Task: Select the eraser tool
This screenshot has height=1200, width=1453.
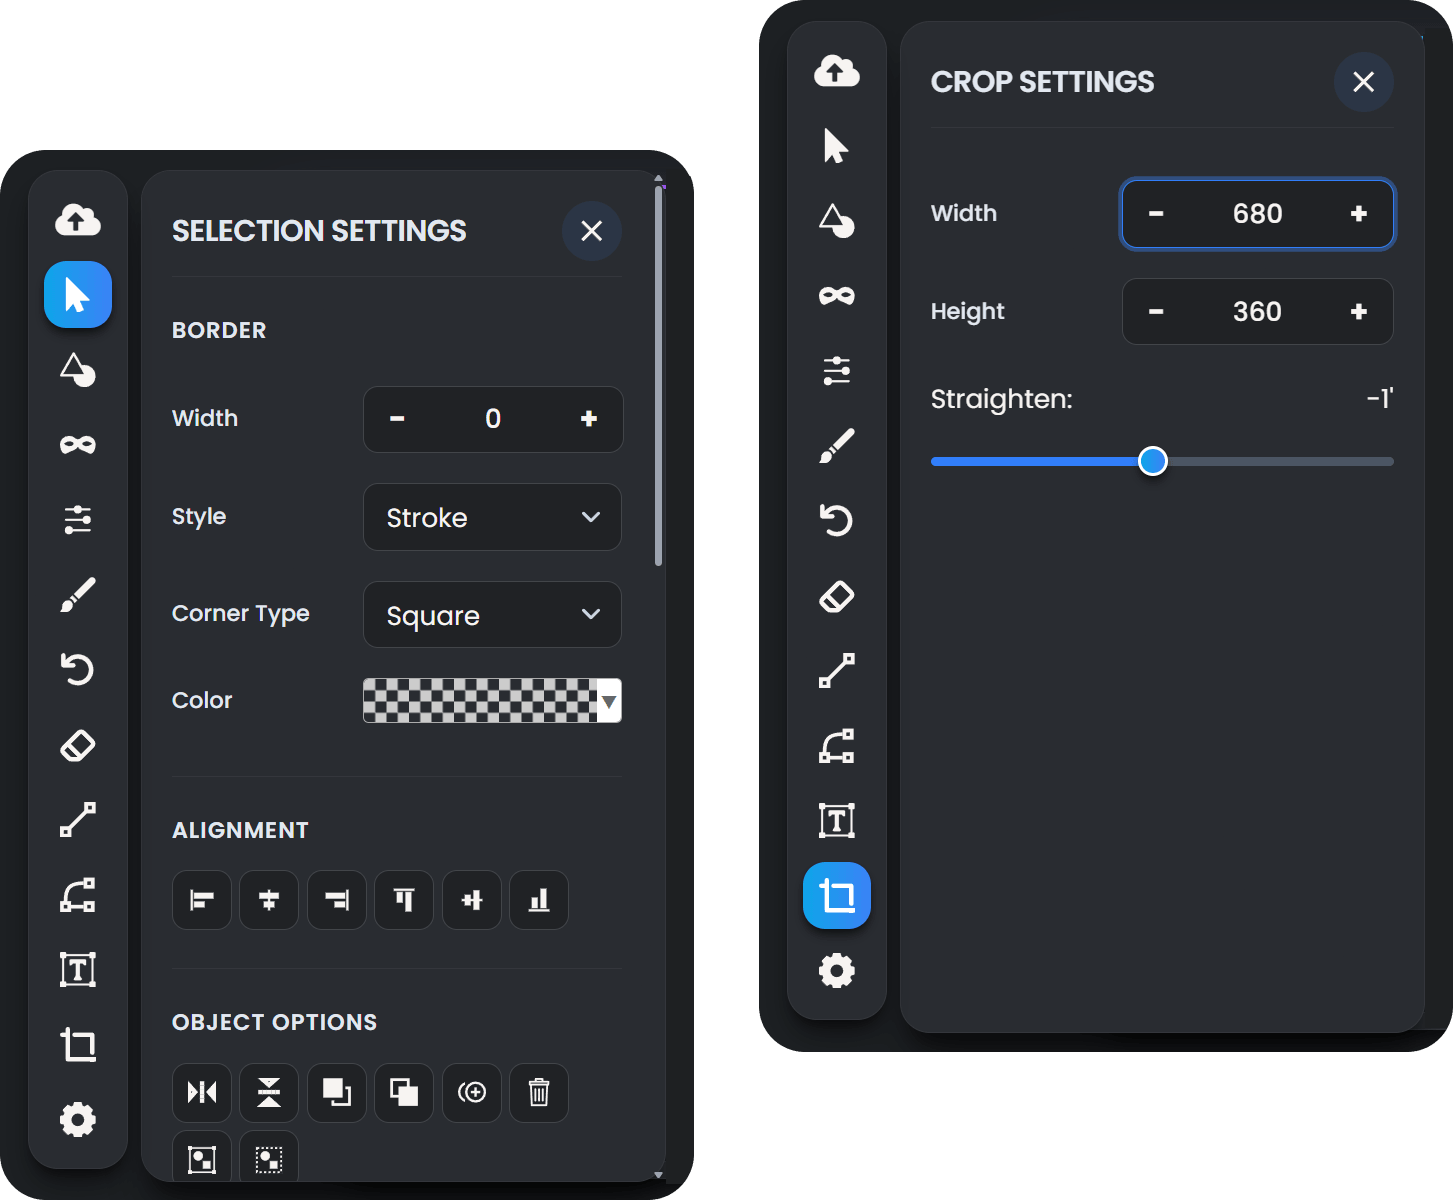Action: coord(78,744)
